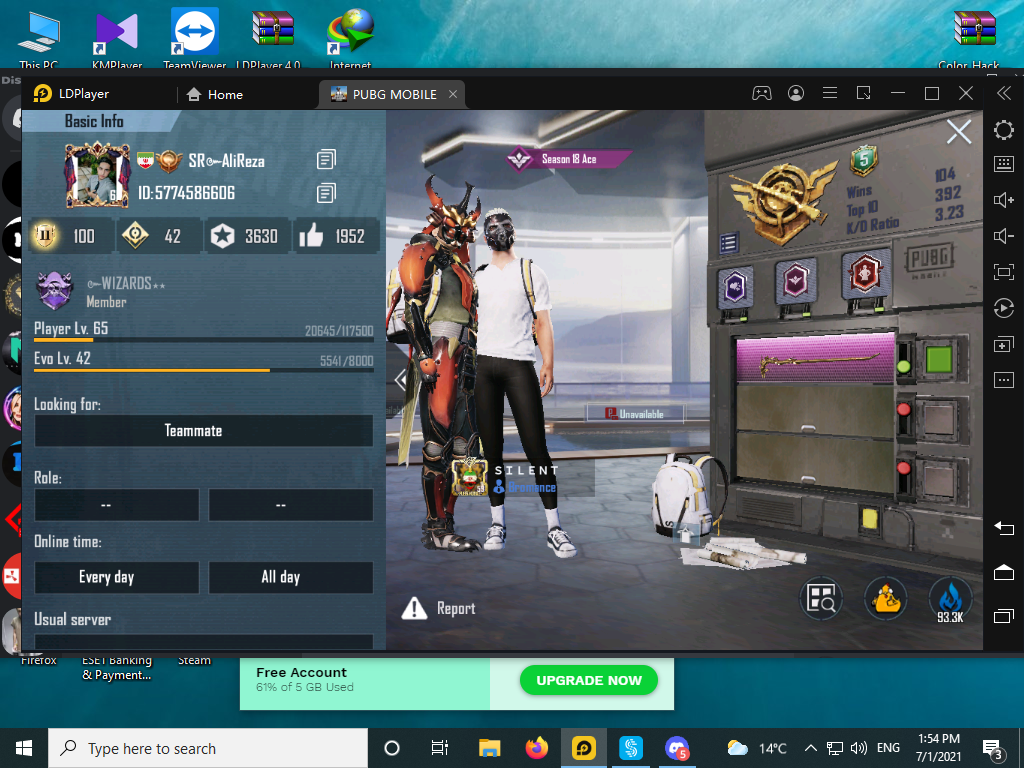The image size is (1024, 768).
Task: Click the 1952 likes thumbs-up icon
Action: click(x=311, y=236)
